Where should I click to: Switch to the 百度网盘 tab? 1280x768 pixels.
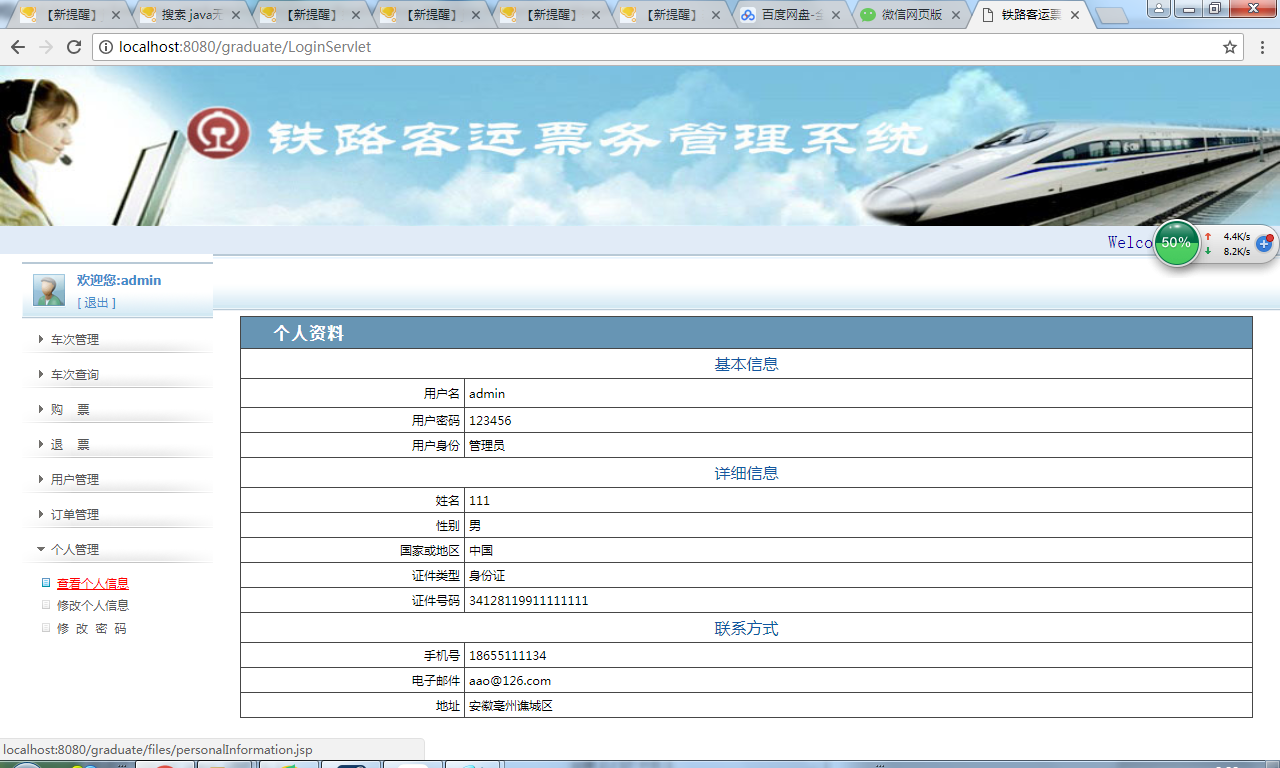pyautogui.click(x=790, y=15)
